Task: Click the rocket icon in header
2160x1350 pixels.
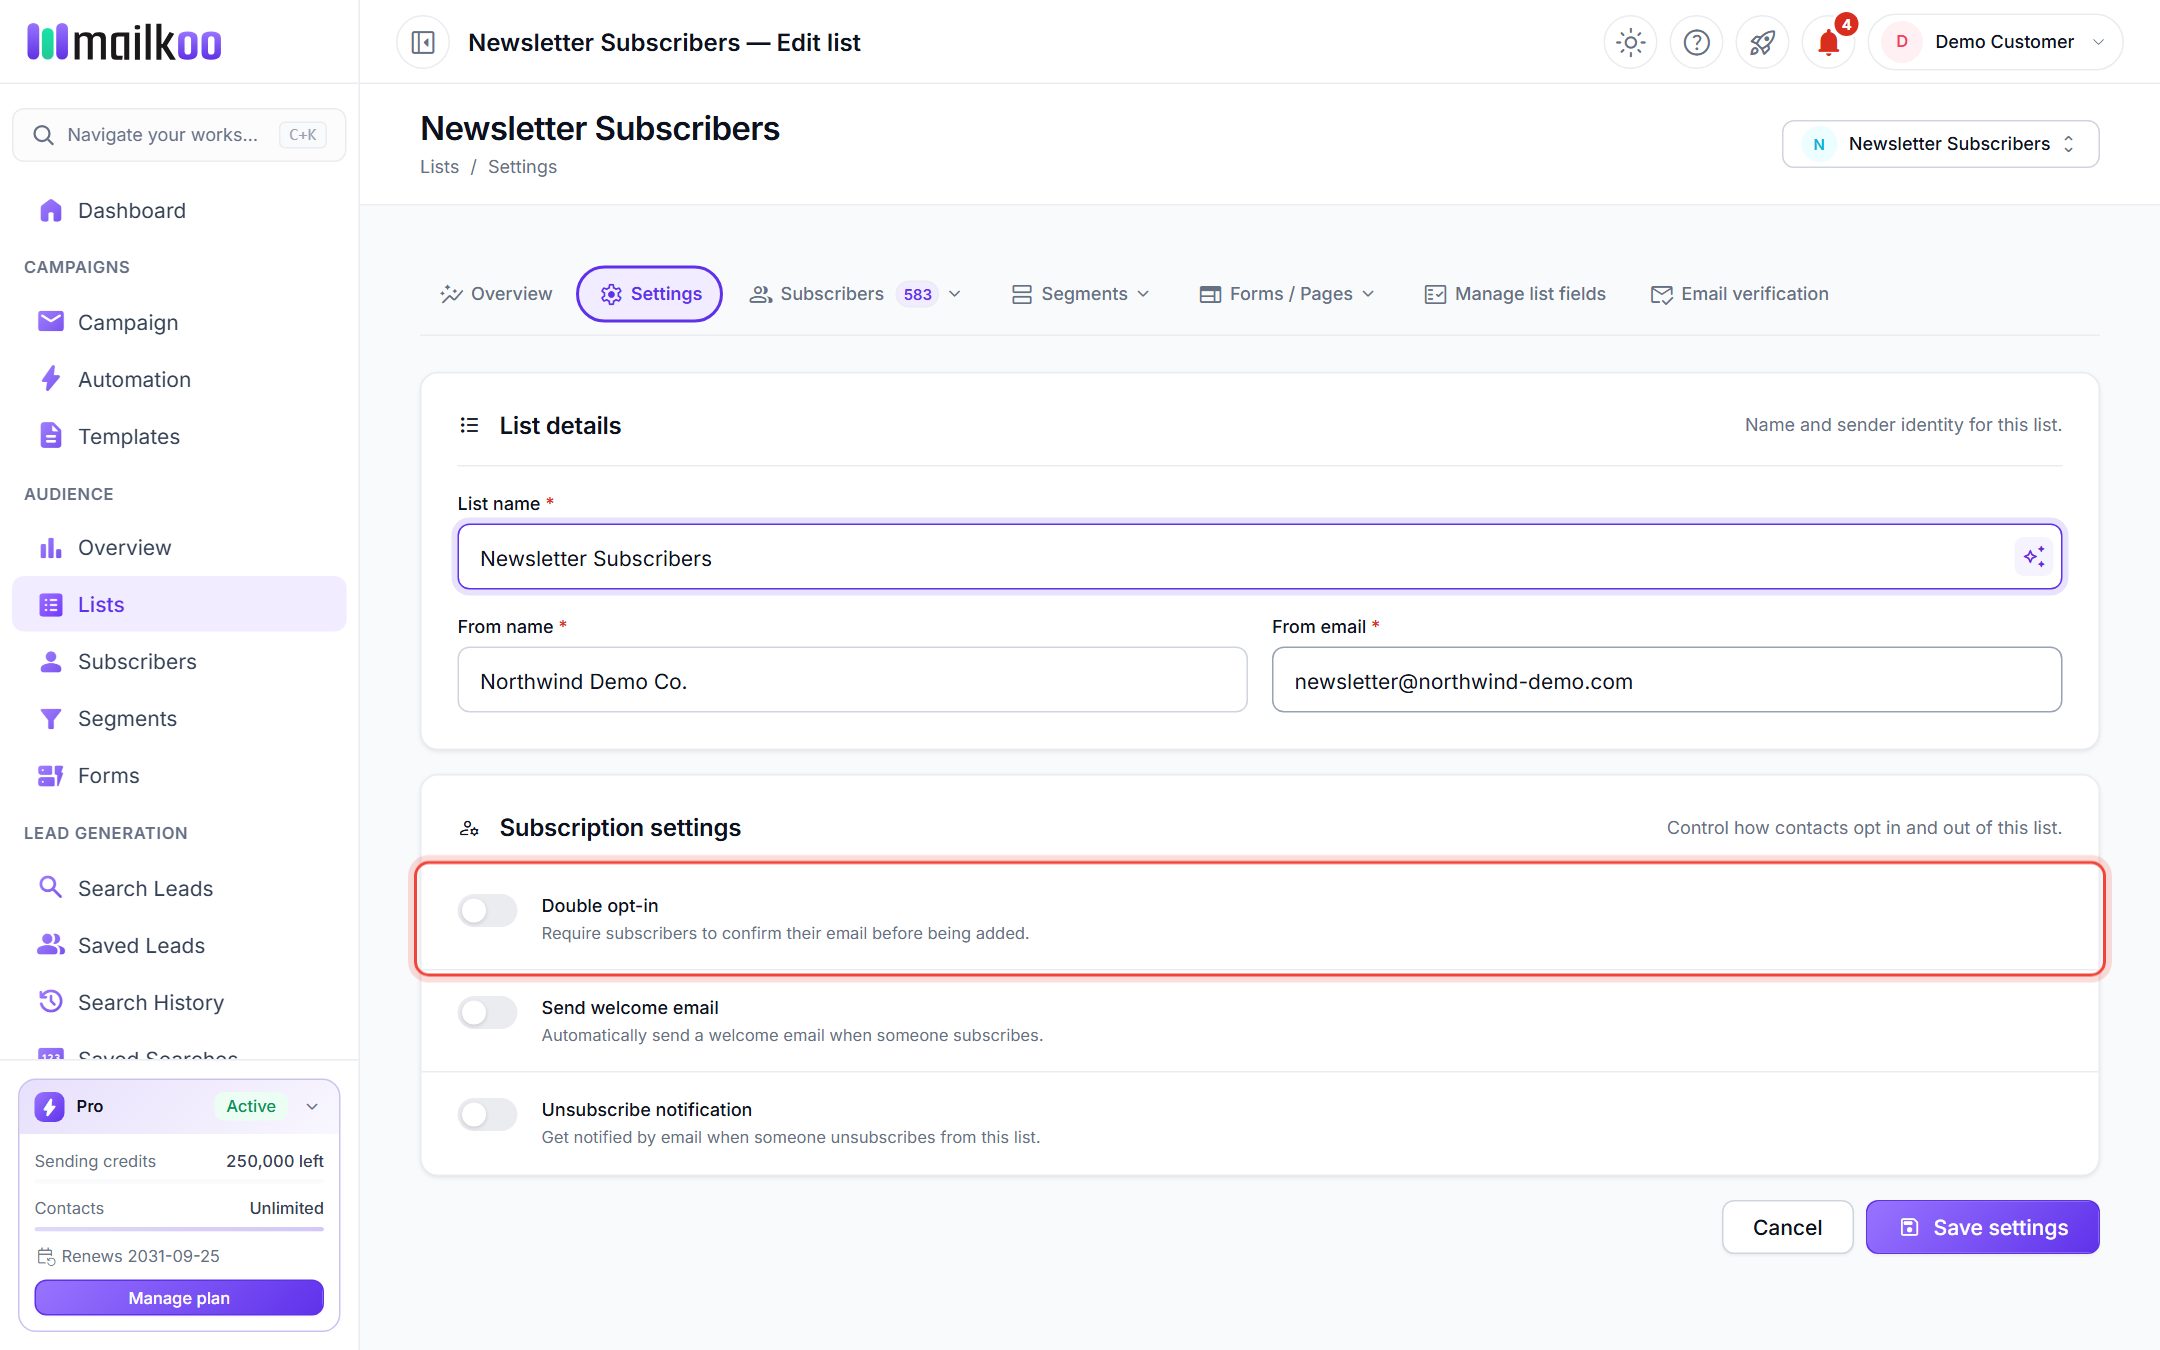Action: (1762, 42)
